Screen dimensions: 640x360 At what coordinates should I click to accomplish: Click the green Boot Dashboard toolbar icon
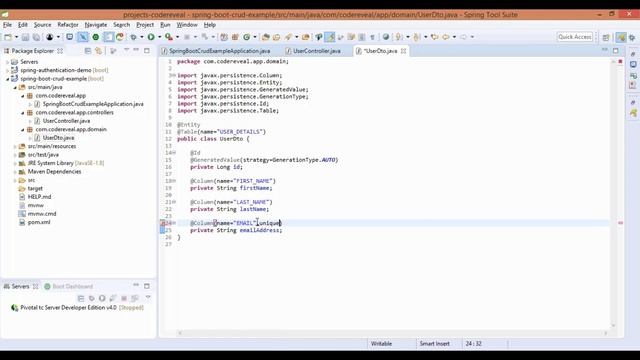(96, 37)
